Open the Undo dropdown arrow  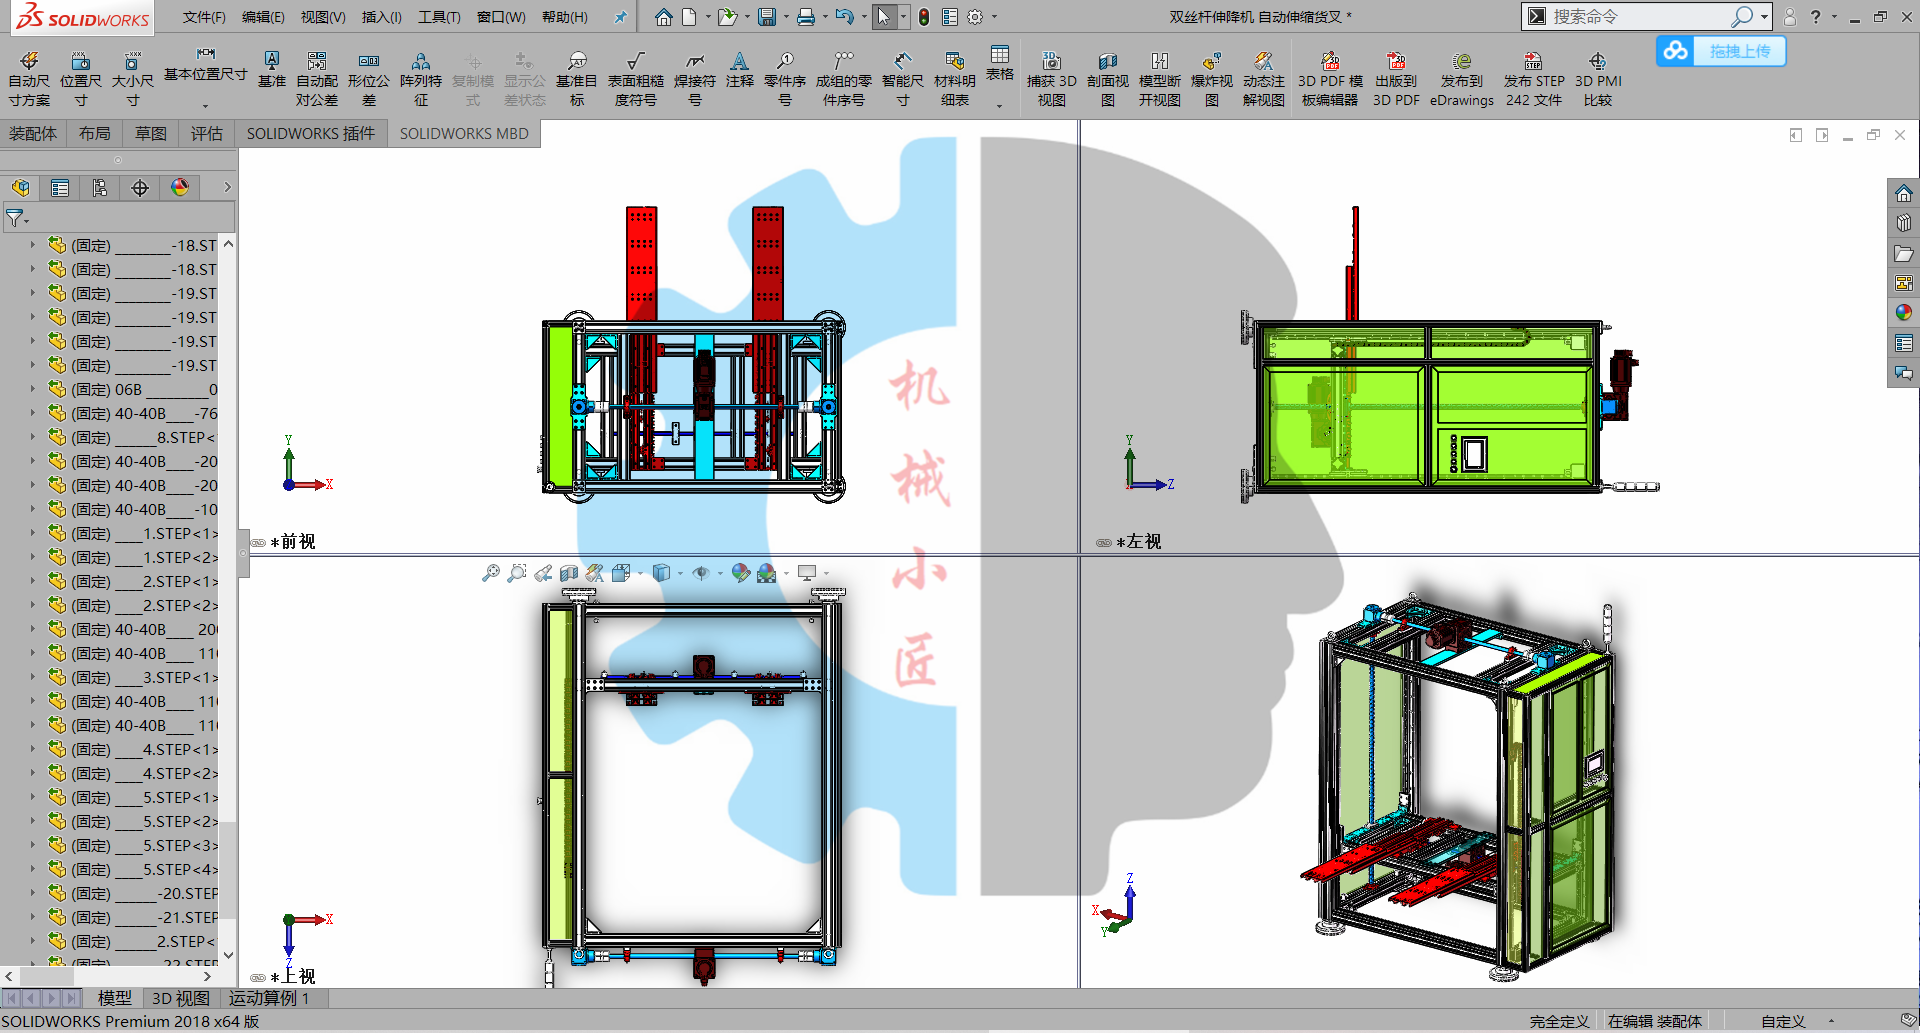[862, 17]
